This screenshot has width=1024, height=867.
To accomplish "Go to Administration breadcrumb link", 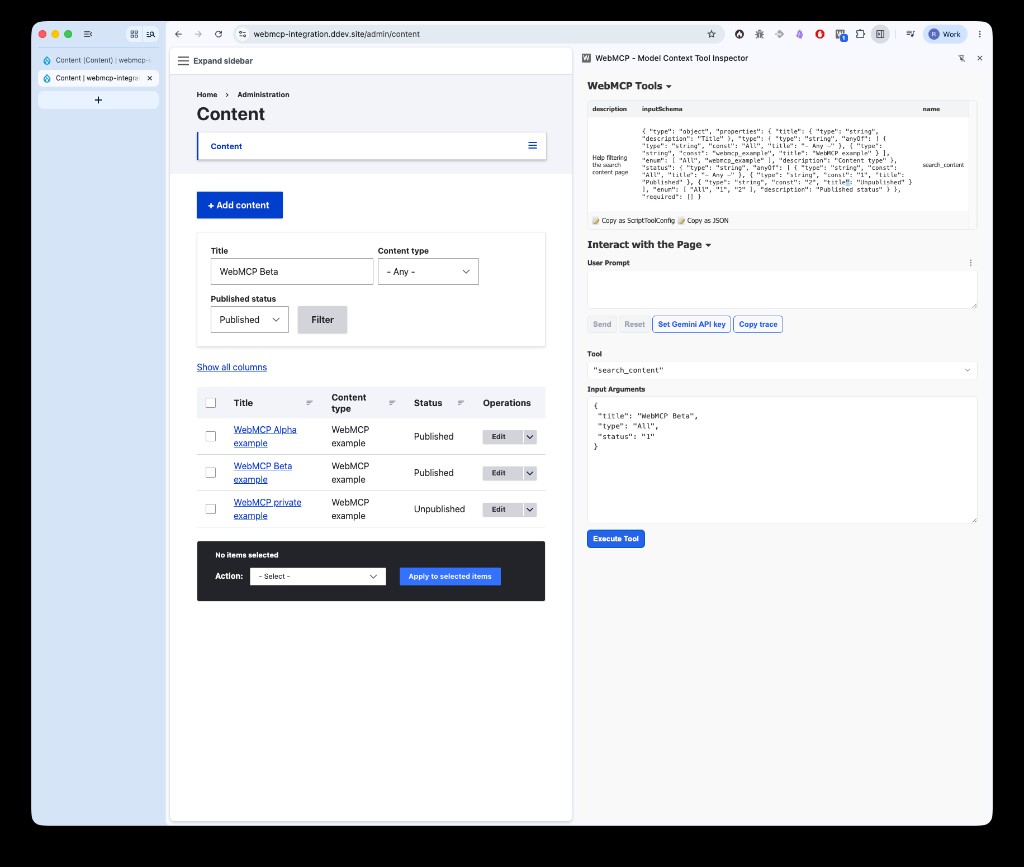I will tap(263, 95).
